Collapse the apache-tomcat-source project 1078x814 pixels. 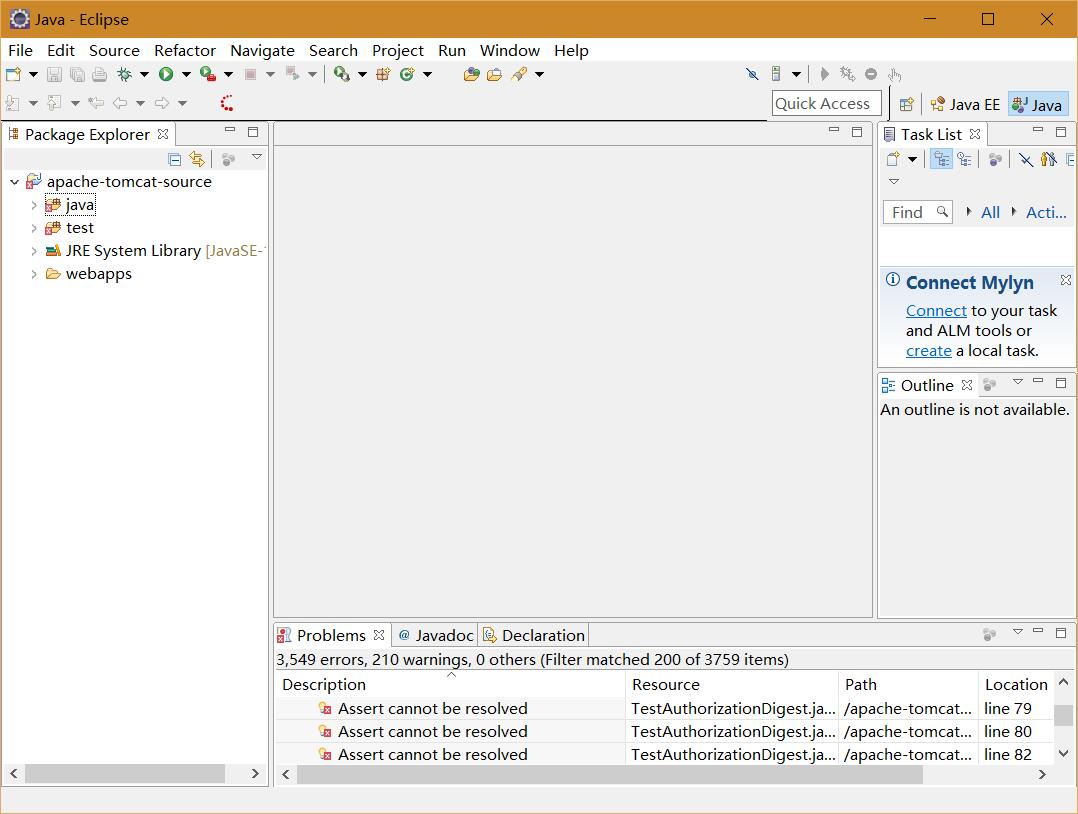[14, 182]
